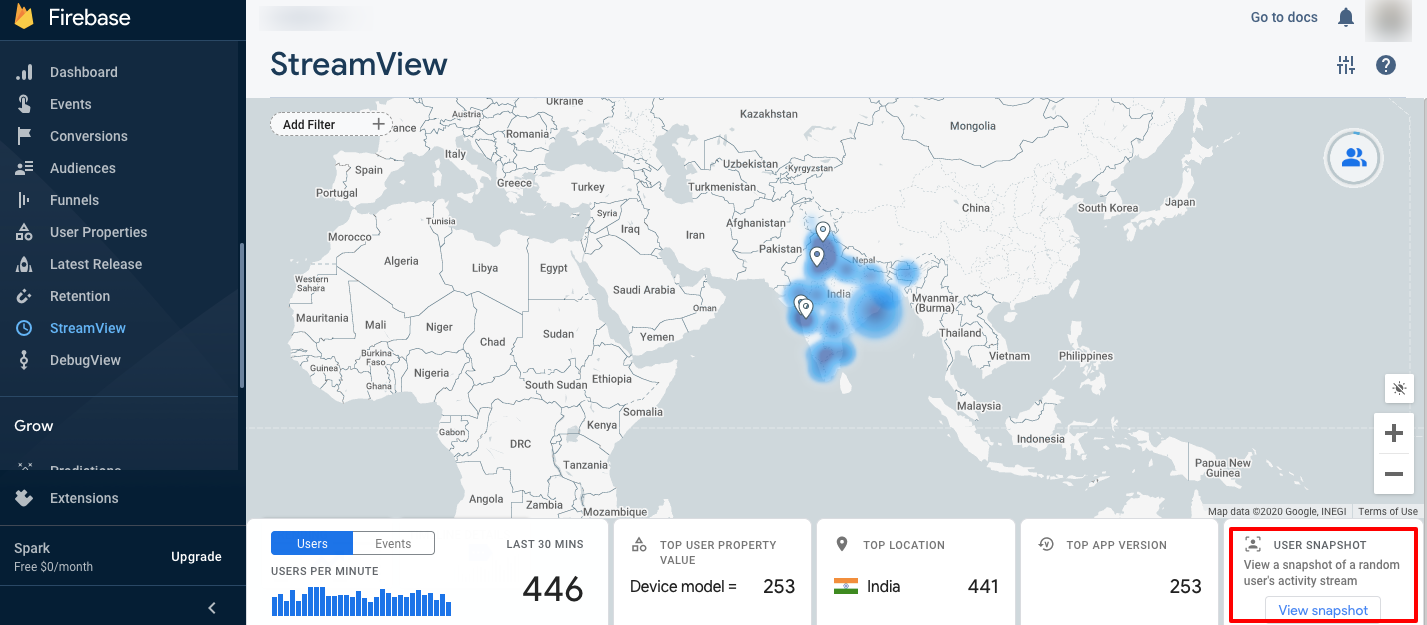Image resolution: width=1427 pixels, height=625 pixels.
Task: Click the India flag in Top Location
Action: click(846, 586)
